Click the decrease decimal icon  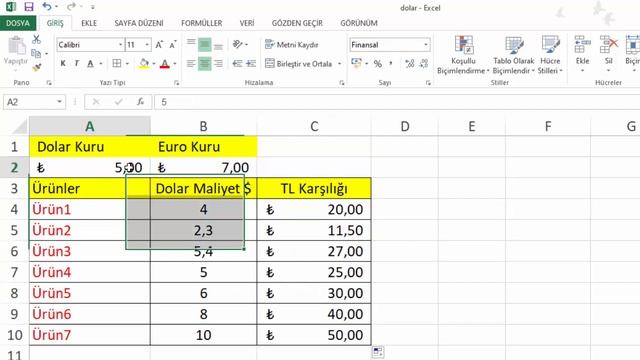click(x=424, y=64)
